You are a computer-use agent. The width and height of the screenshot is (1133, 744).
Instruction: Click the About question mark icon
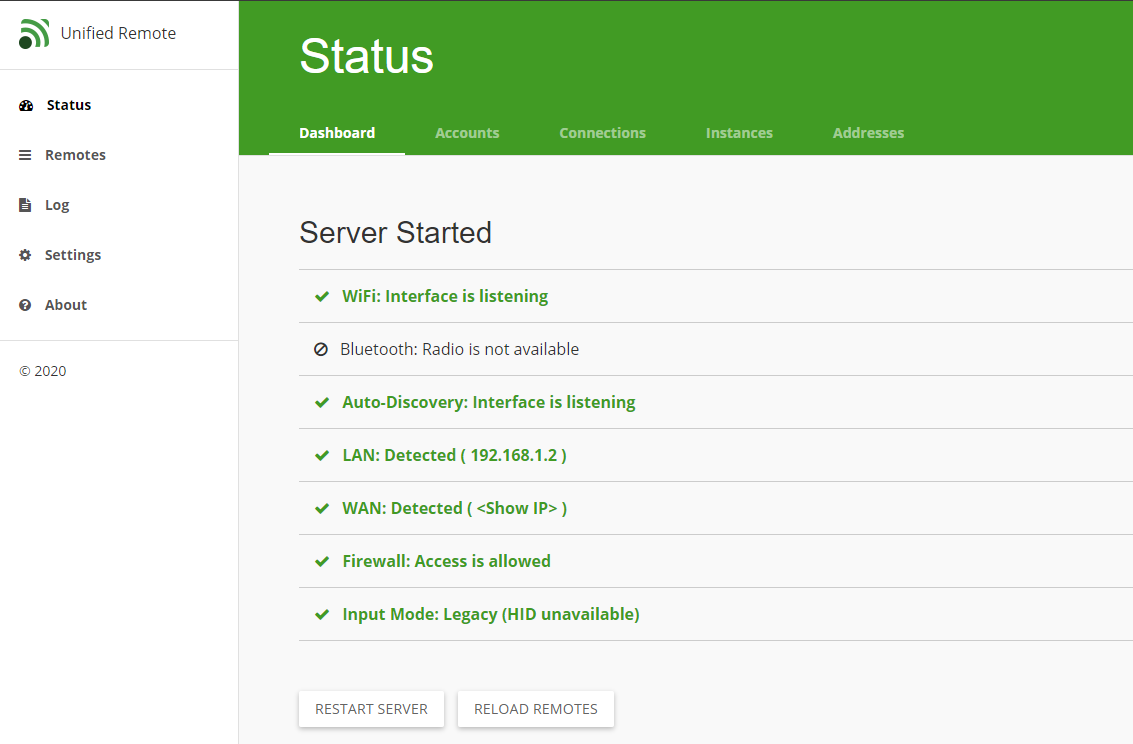25,305
